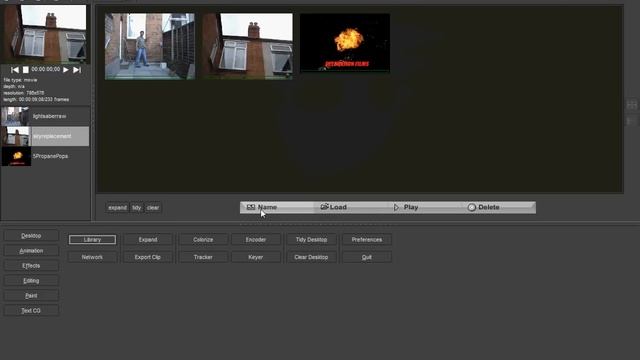Click the Library button
This screenshot has height=360, width=640.
coord(92,240)
